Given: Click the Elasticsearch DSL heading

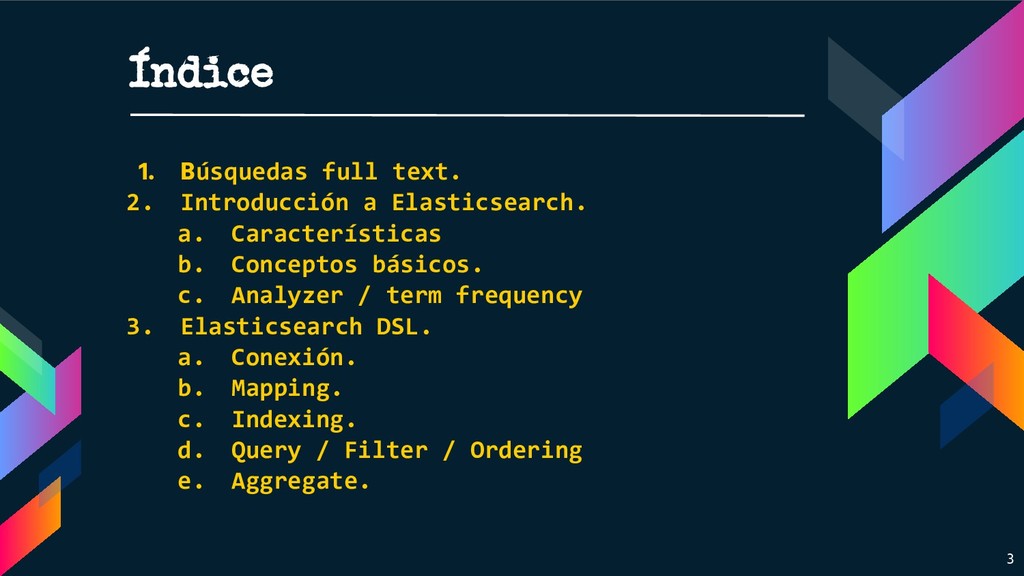Looking at the screenshot, I should (306, 327).
